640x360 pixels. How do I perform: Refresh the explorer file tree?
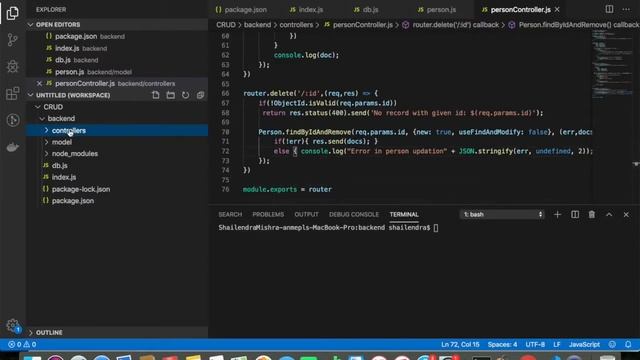(x=185, y=95)
